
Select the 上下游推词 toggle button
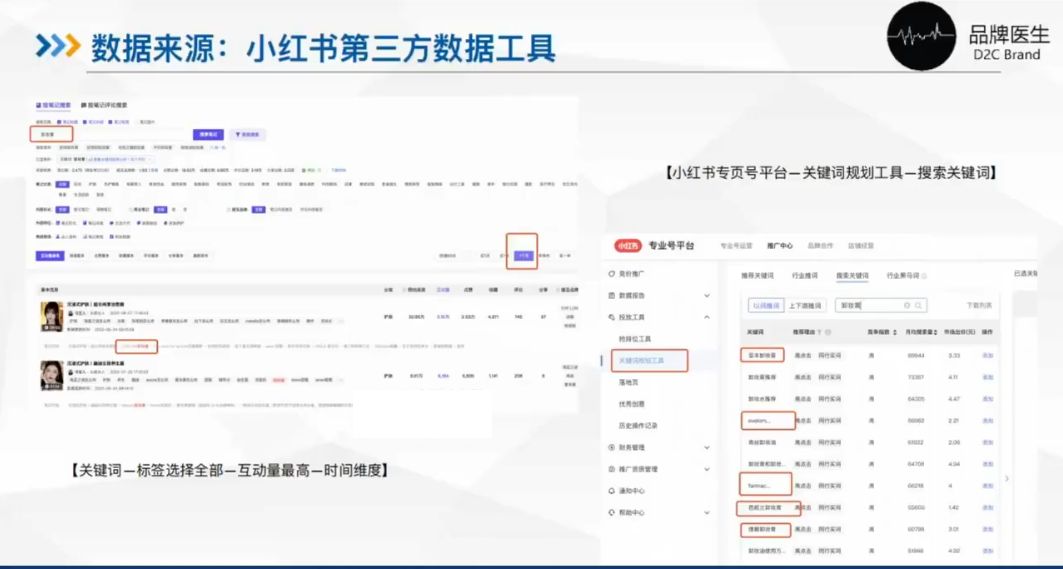pyautogui.click(x=804, y=306)
